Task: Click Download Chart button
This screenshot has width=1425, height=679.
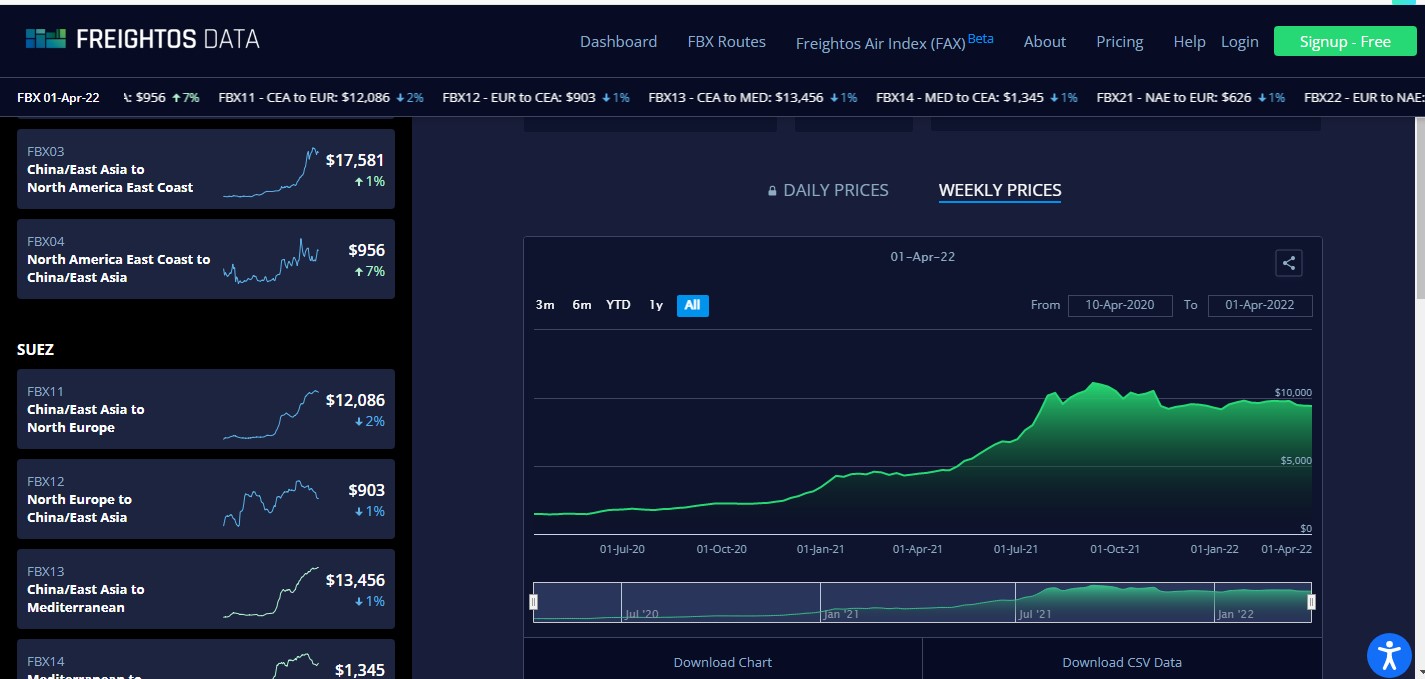Action: pos(722,662)
